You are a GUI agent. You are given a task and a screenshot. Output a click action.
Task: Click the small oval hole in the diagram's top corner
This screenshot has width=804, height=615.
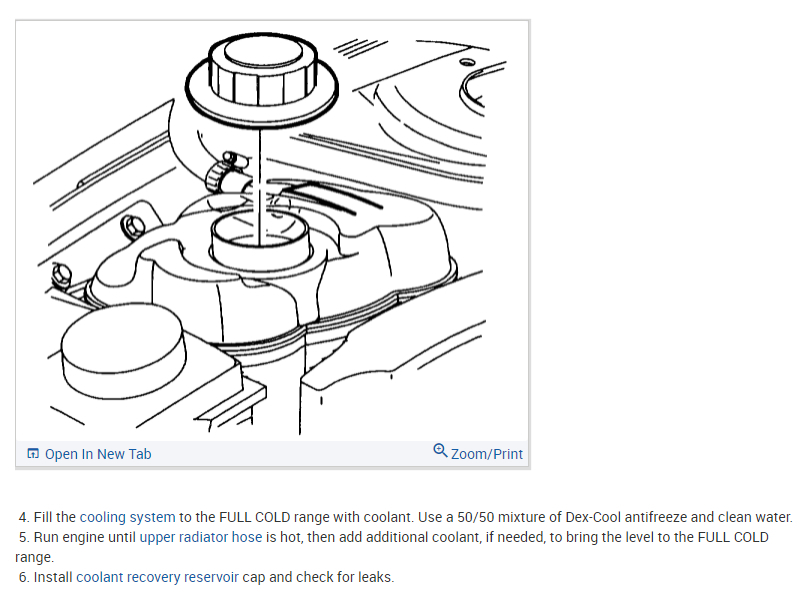467,63
